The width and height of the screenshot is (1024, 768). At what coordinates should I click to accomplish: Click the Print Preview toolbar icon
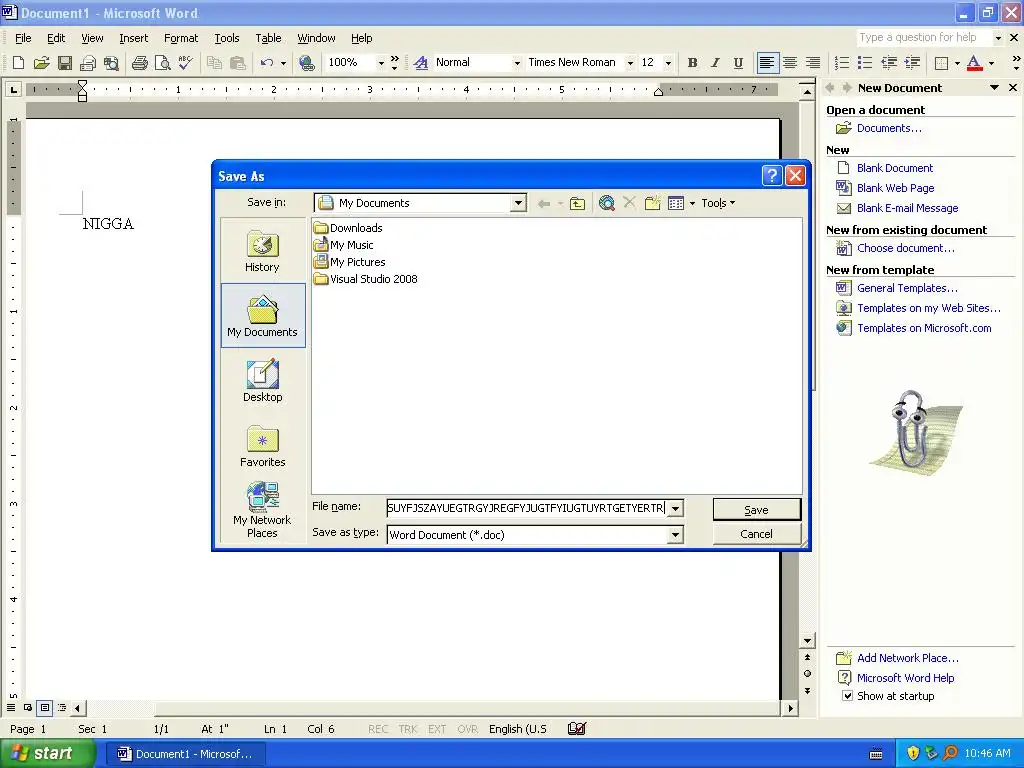(x=162, y=63)
